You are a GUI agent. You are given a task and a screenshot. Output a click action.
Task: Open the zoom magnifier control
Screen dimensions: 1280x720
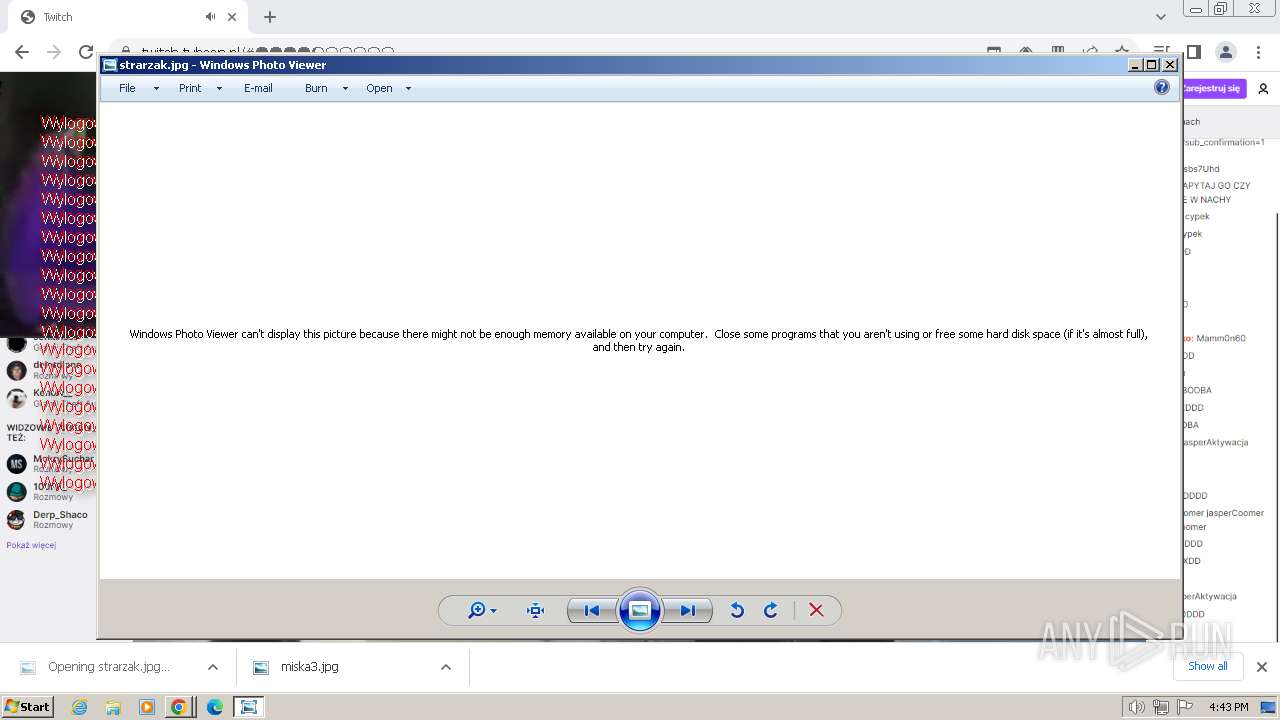[482, 610]
